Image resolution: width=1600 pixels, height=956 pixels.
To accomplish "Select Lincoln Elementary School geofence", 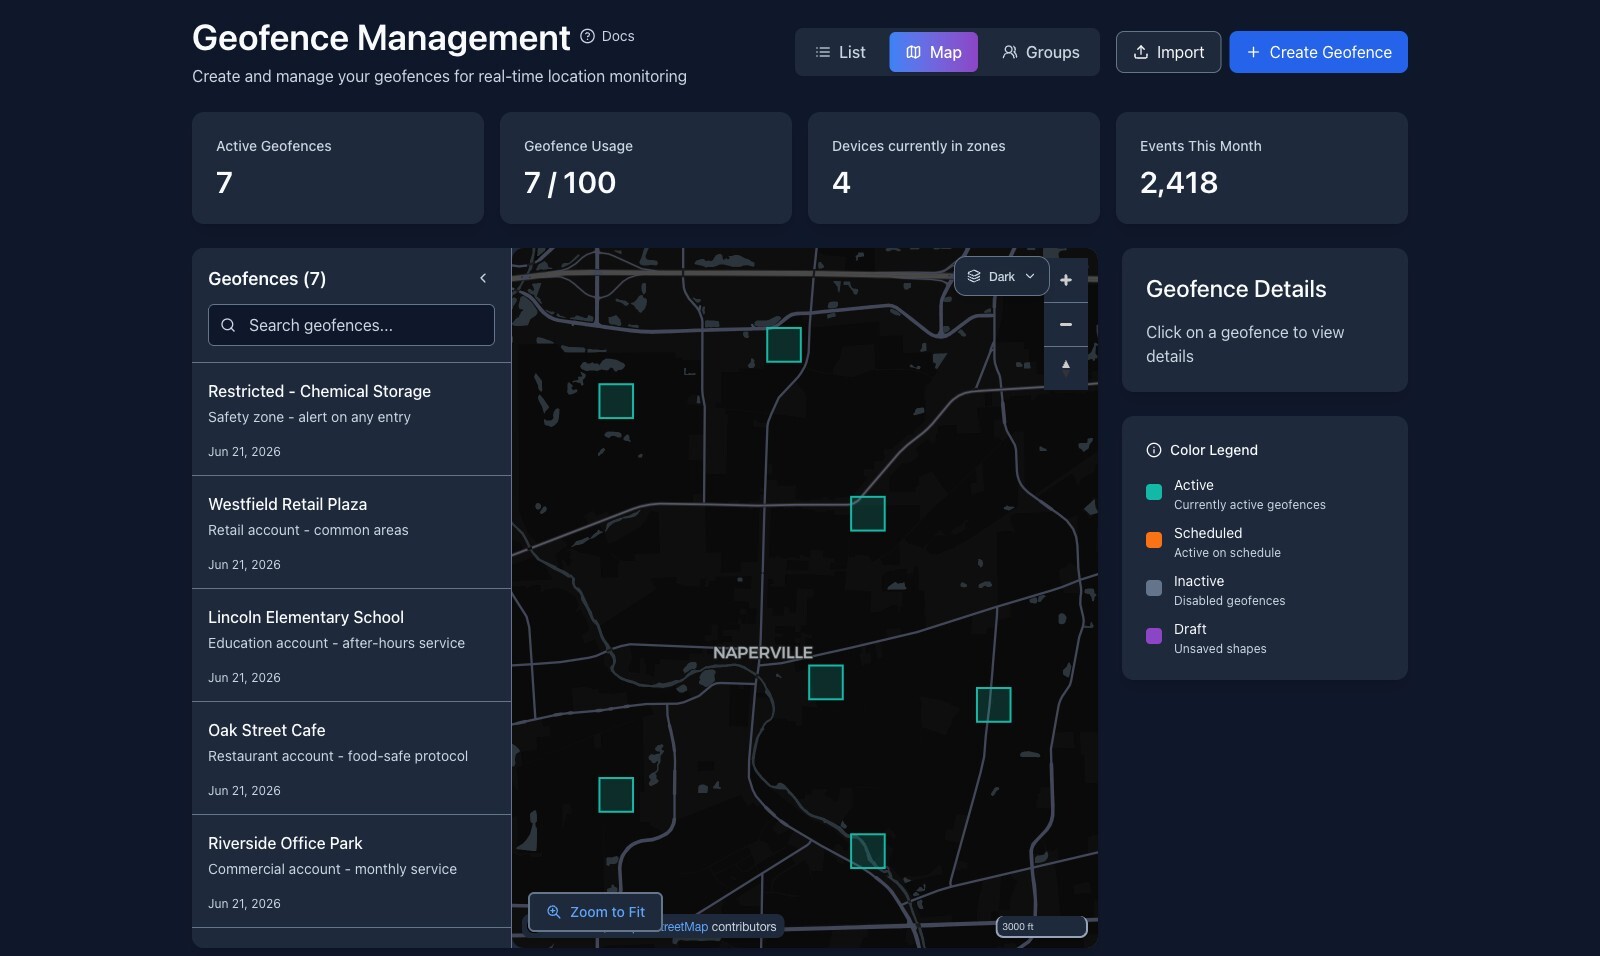I will coord(351,645).
